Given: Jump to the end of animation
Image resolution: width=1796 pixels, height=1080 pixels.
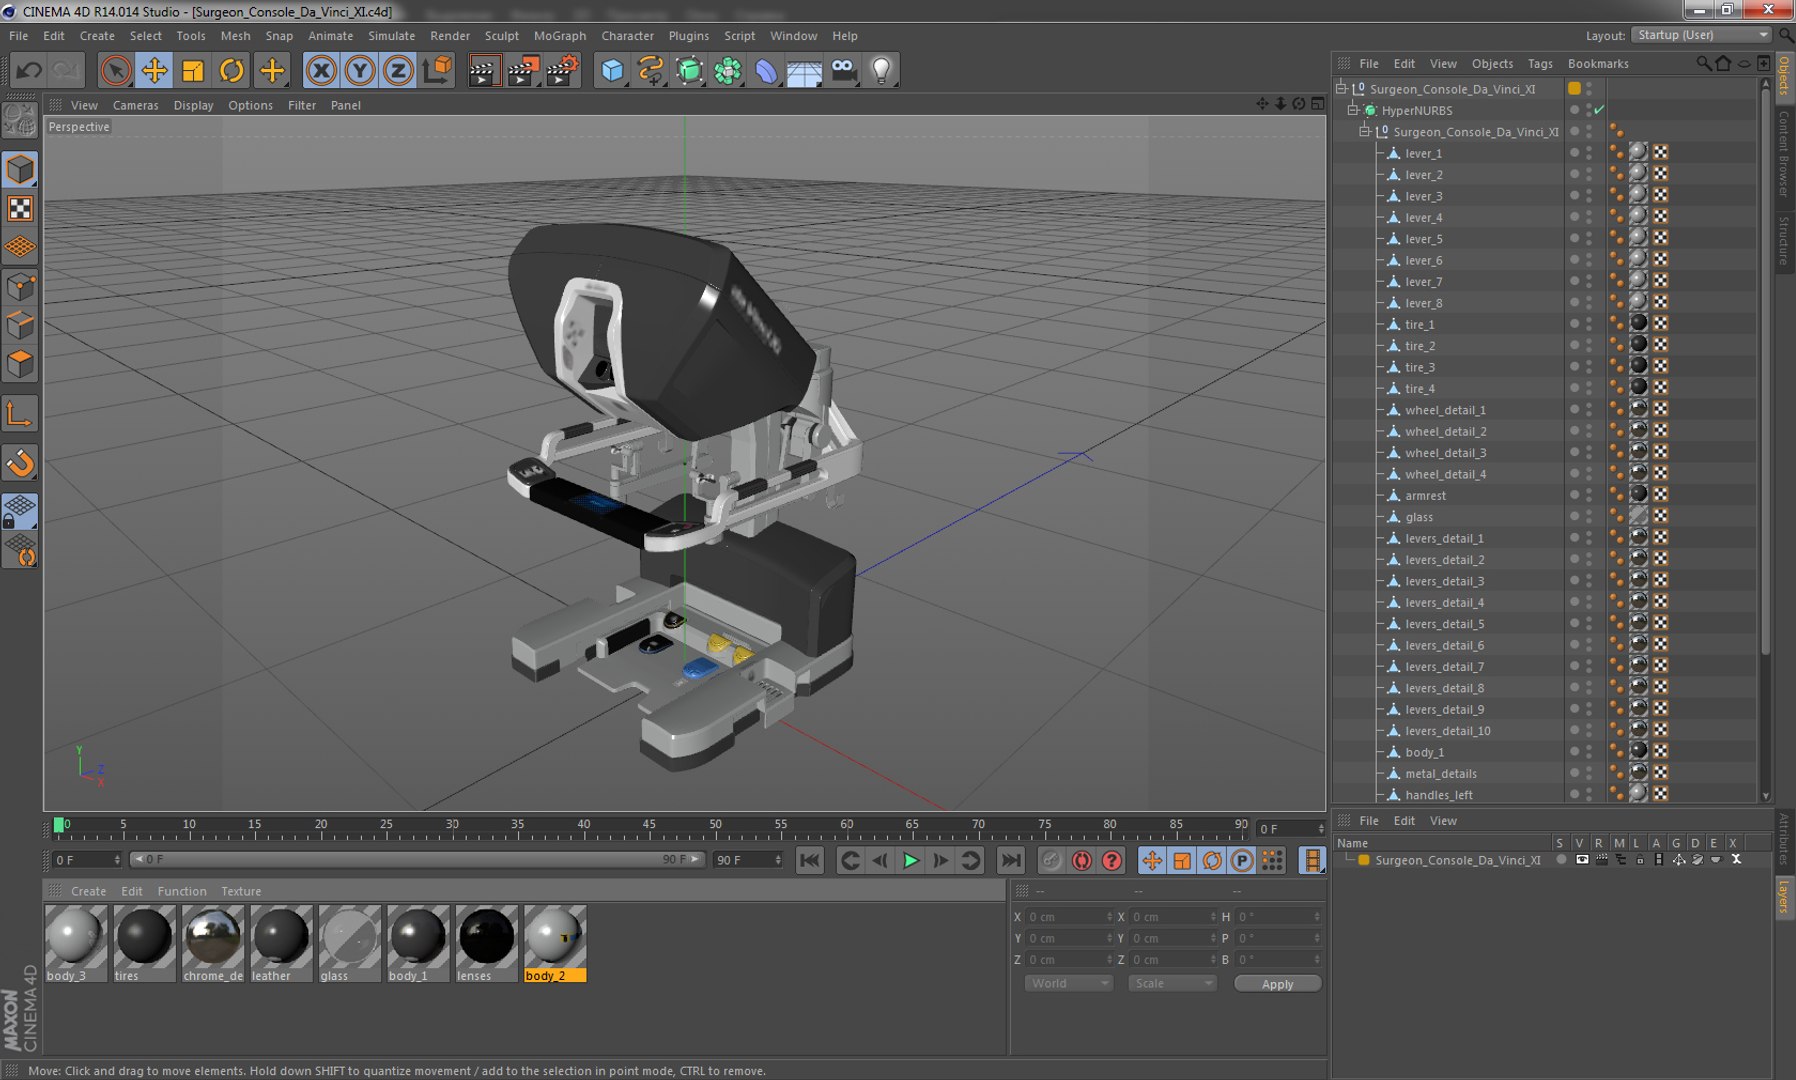Looking at the screenshot, I should [x=1011, y=860].
